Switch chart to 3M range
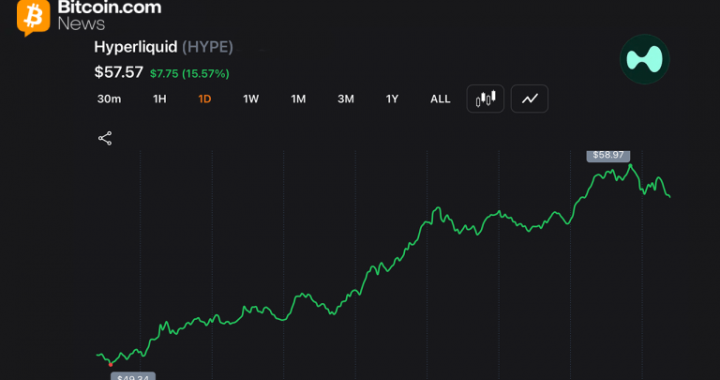 (x=346, y=99)
